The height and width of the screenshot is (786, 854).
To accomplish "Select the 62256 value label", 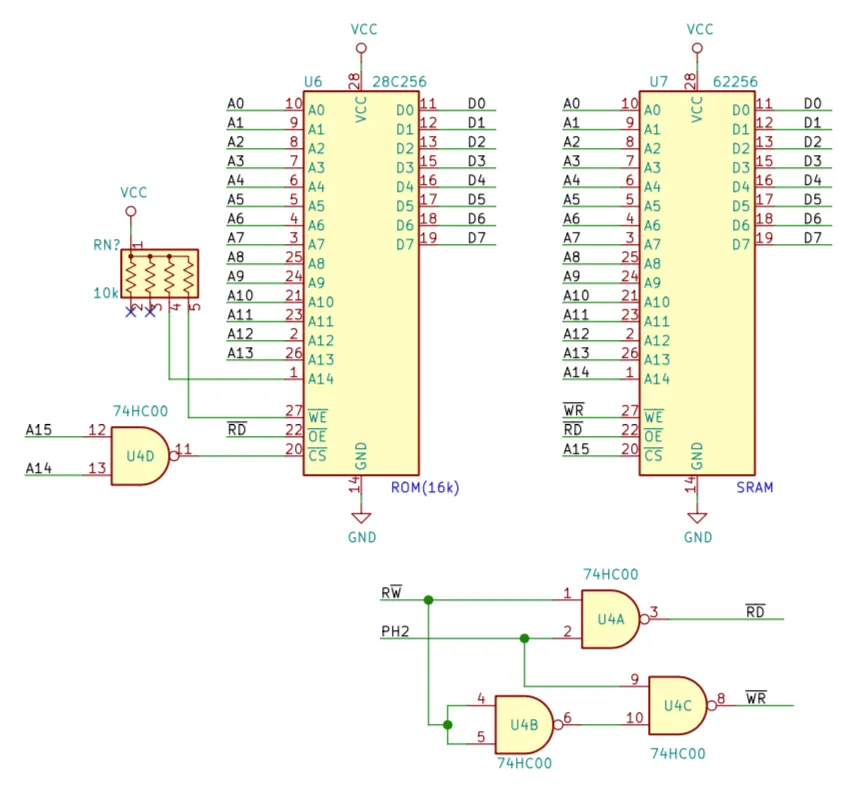I will coord(735,82).
